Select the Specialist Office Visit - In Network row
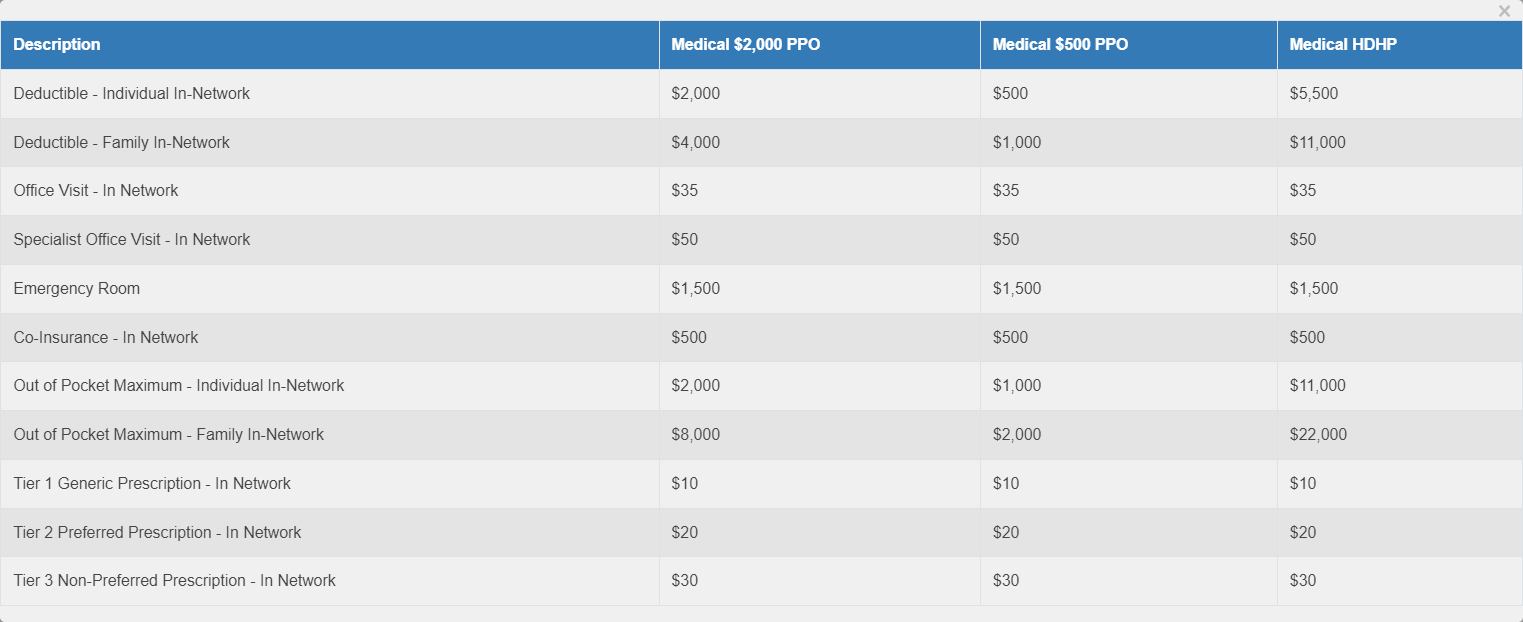Screen dimensions: 1523x622 coord(761,240)
